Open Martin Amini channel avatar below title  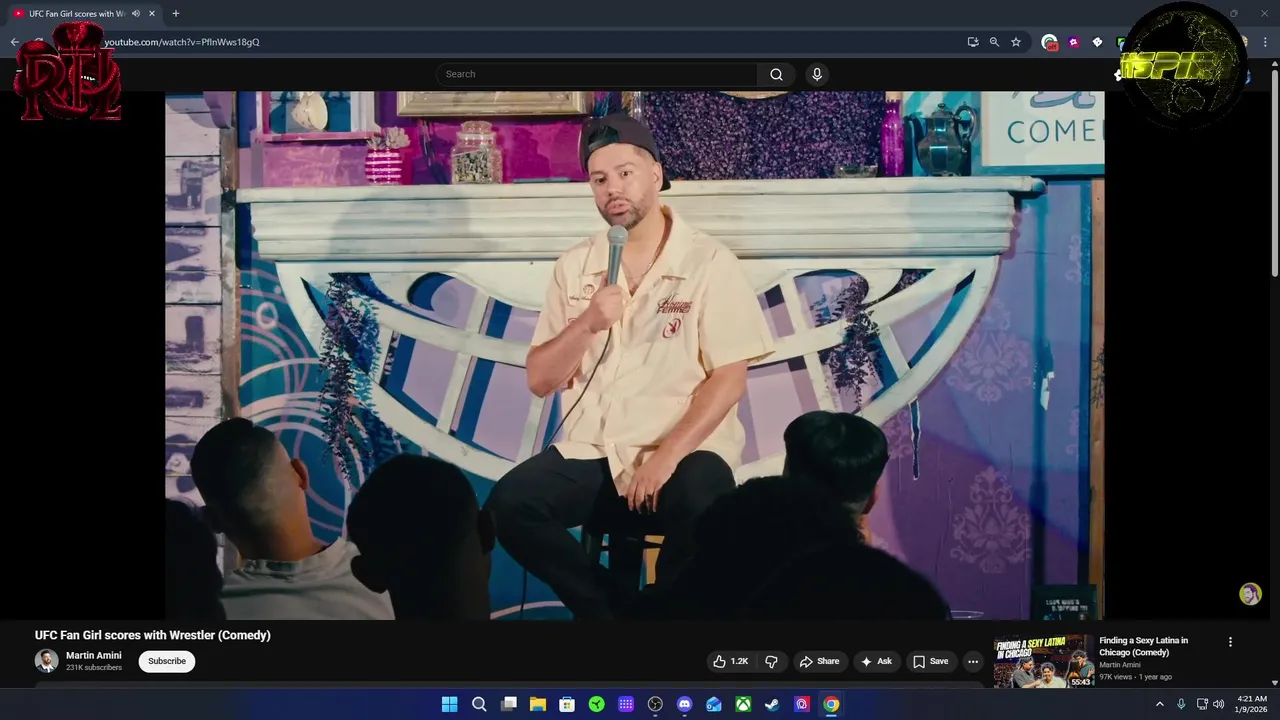pyautogui.click(x=47, y=661)
